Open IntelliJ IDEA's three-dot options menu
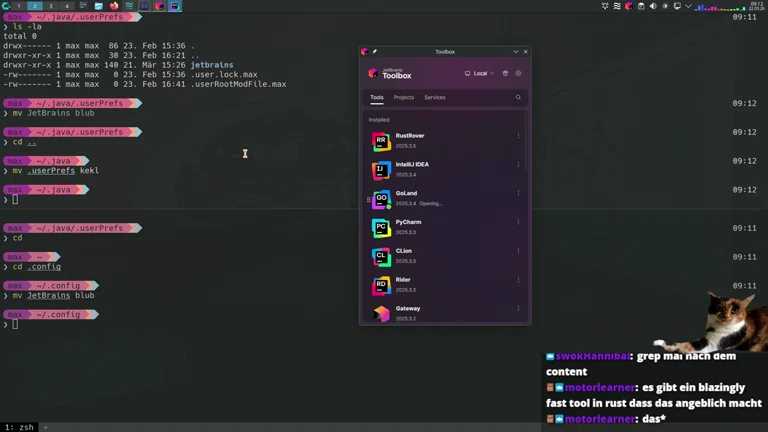This screenshot has width=768, height=432. [x=518, y=165]
